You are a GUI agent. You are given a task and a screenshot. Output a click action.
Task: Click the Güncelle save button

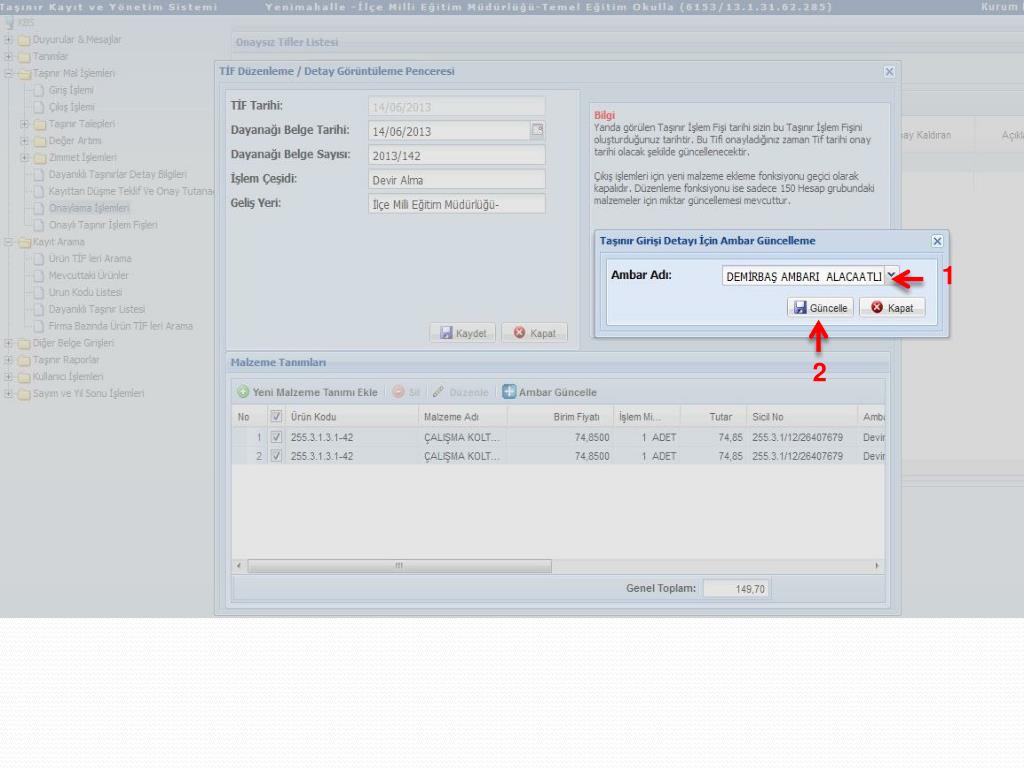[x=820, y=308]
